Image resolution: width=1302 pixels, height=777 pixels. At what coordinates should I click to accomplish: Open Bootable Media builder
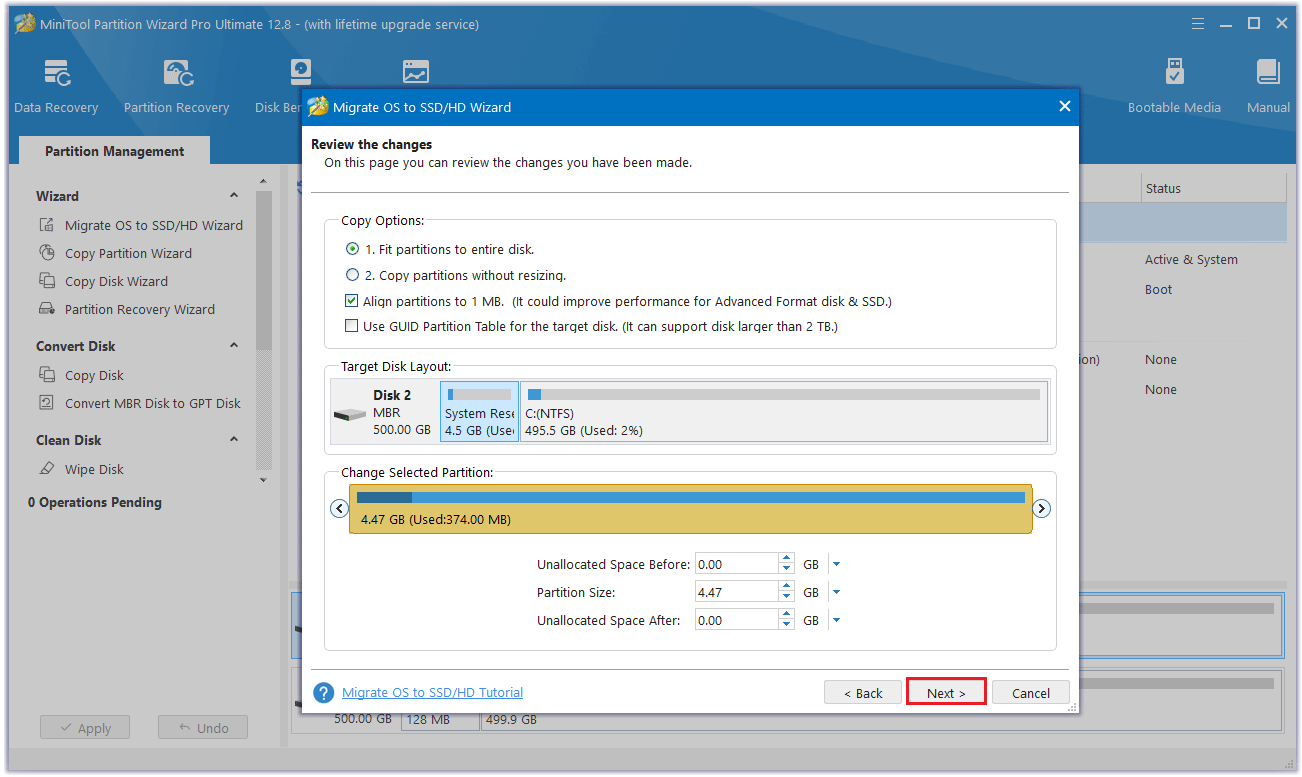1174,85
